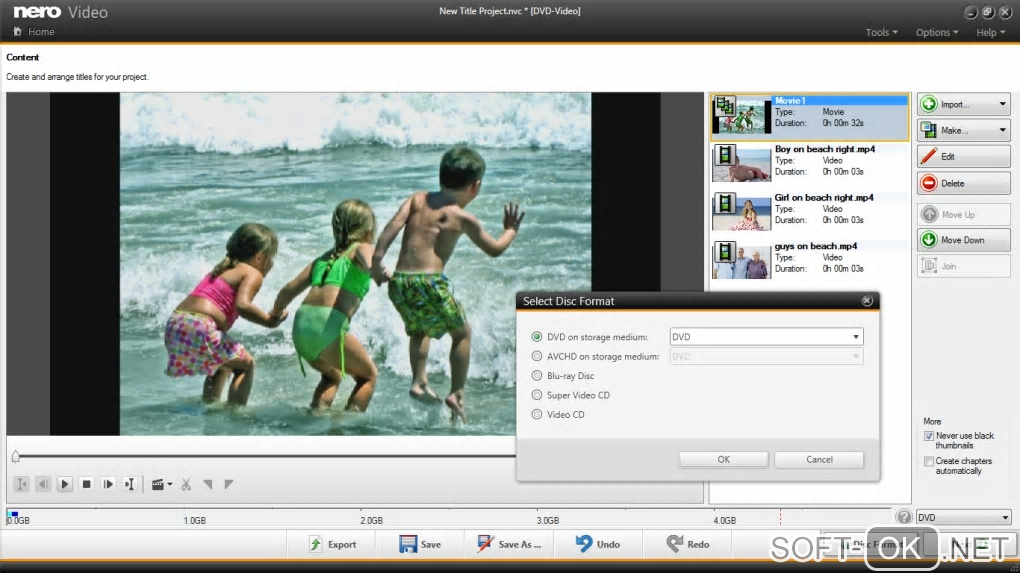Enable Create chapters automatically checkbox
Image resolution: width=1020 pixels, height=573 pixels.
tap(929, 462)
